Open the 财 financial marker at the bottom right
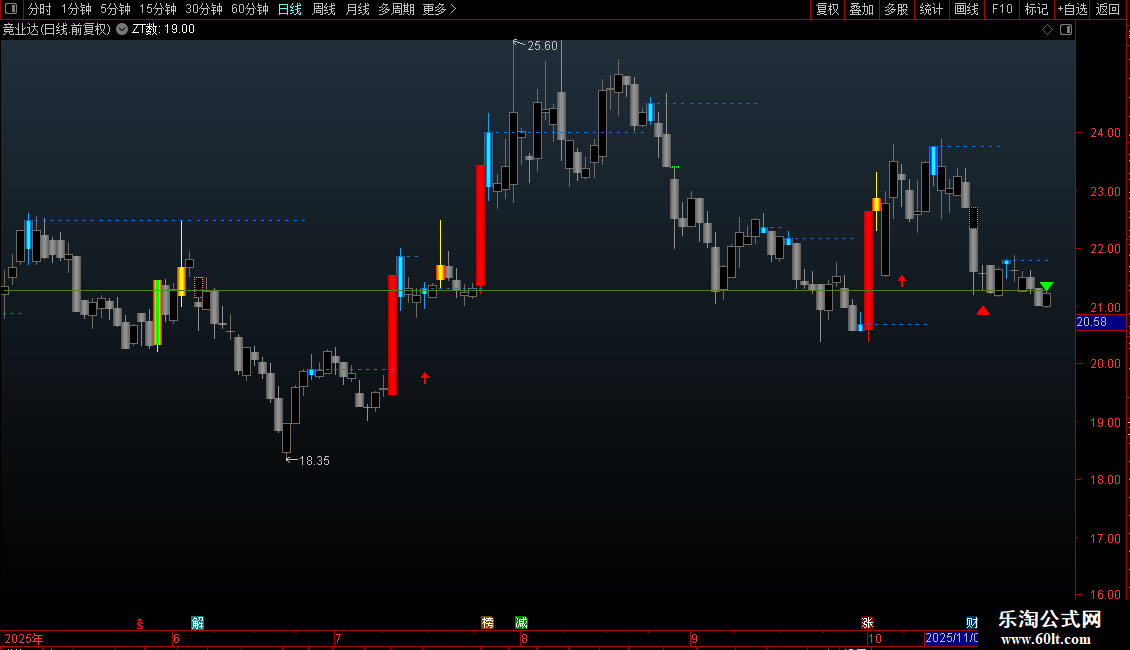The height and width of the screenshot is (650, 1130). [x=972, y=623]
